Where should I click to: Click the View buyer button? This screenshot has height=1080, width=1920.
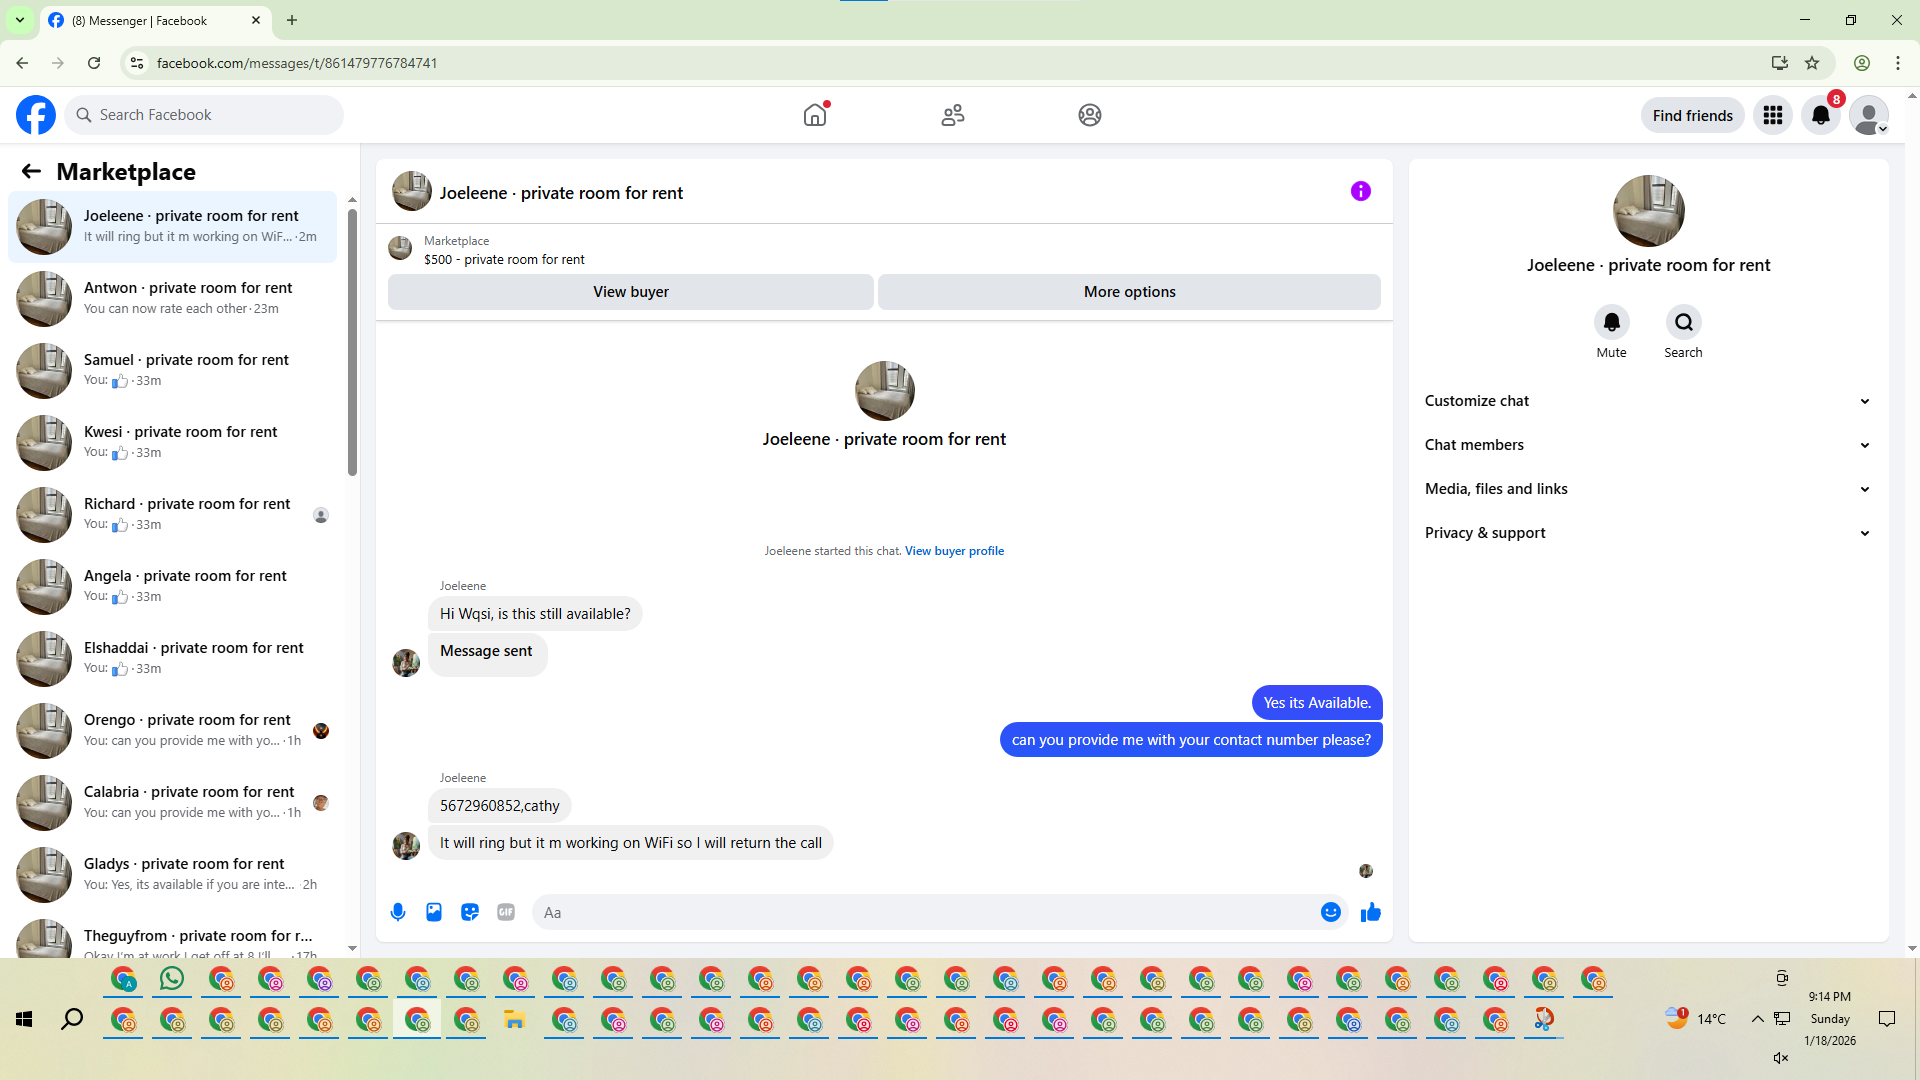point(630,292)
